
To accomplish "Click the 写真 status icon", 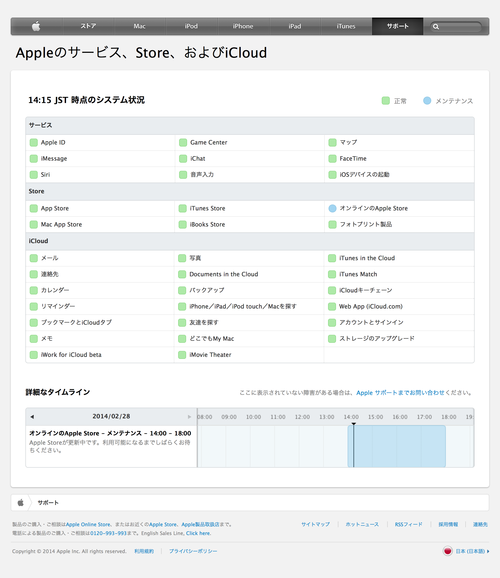I will pos(182,258).
